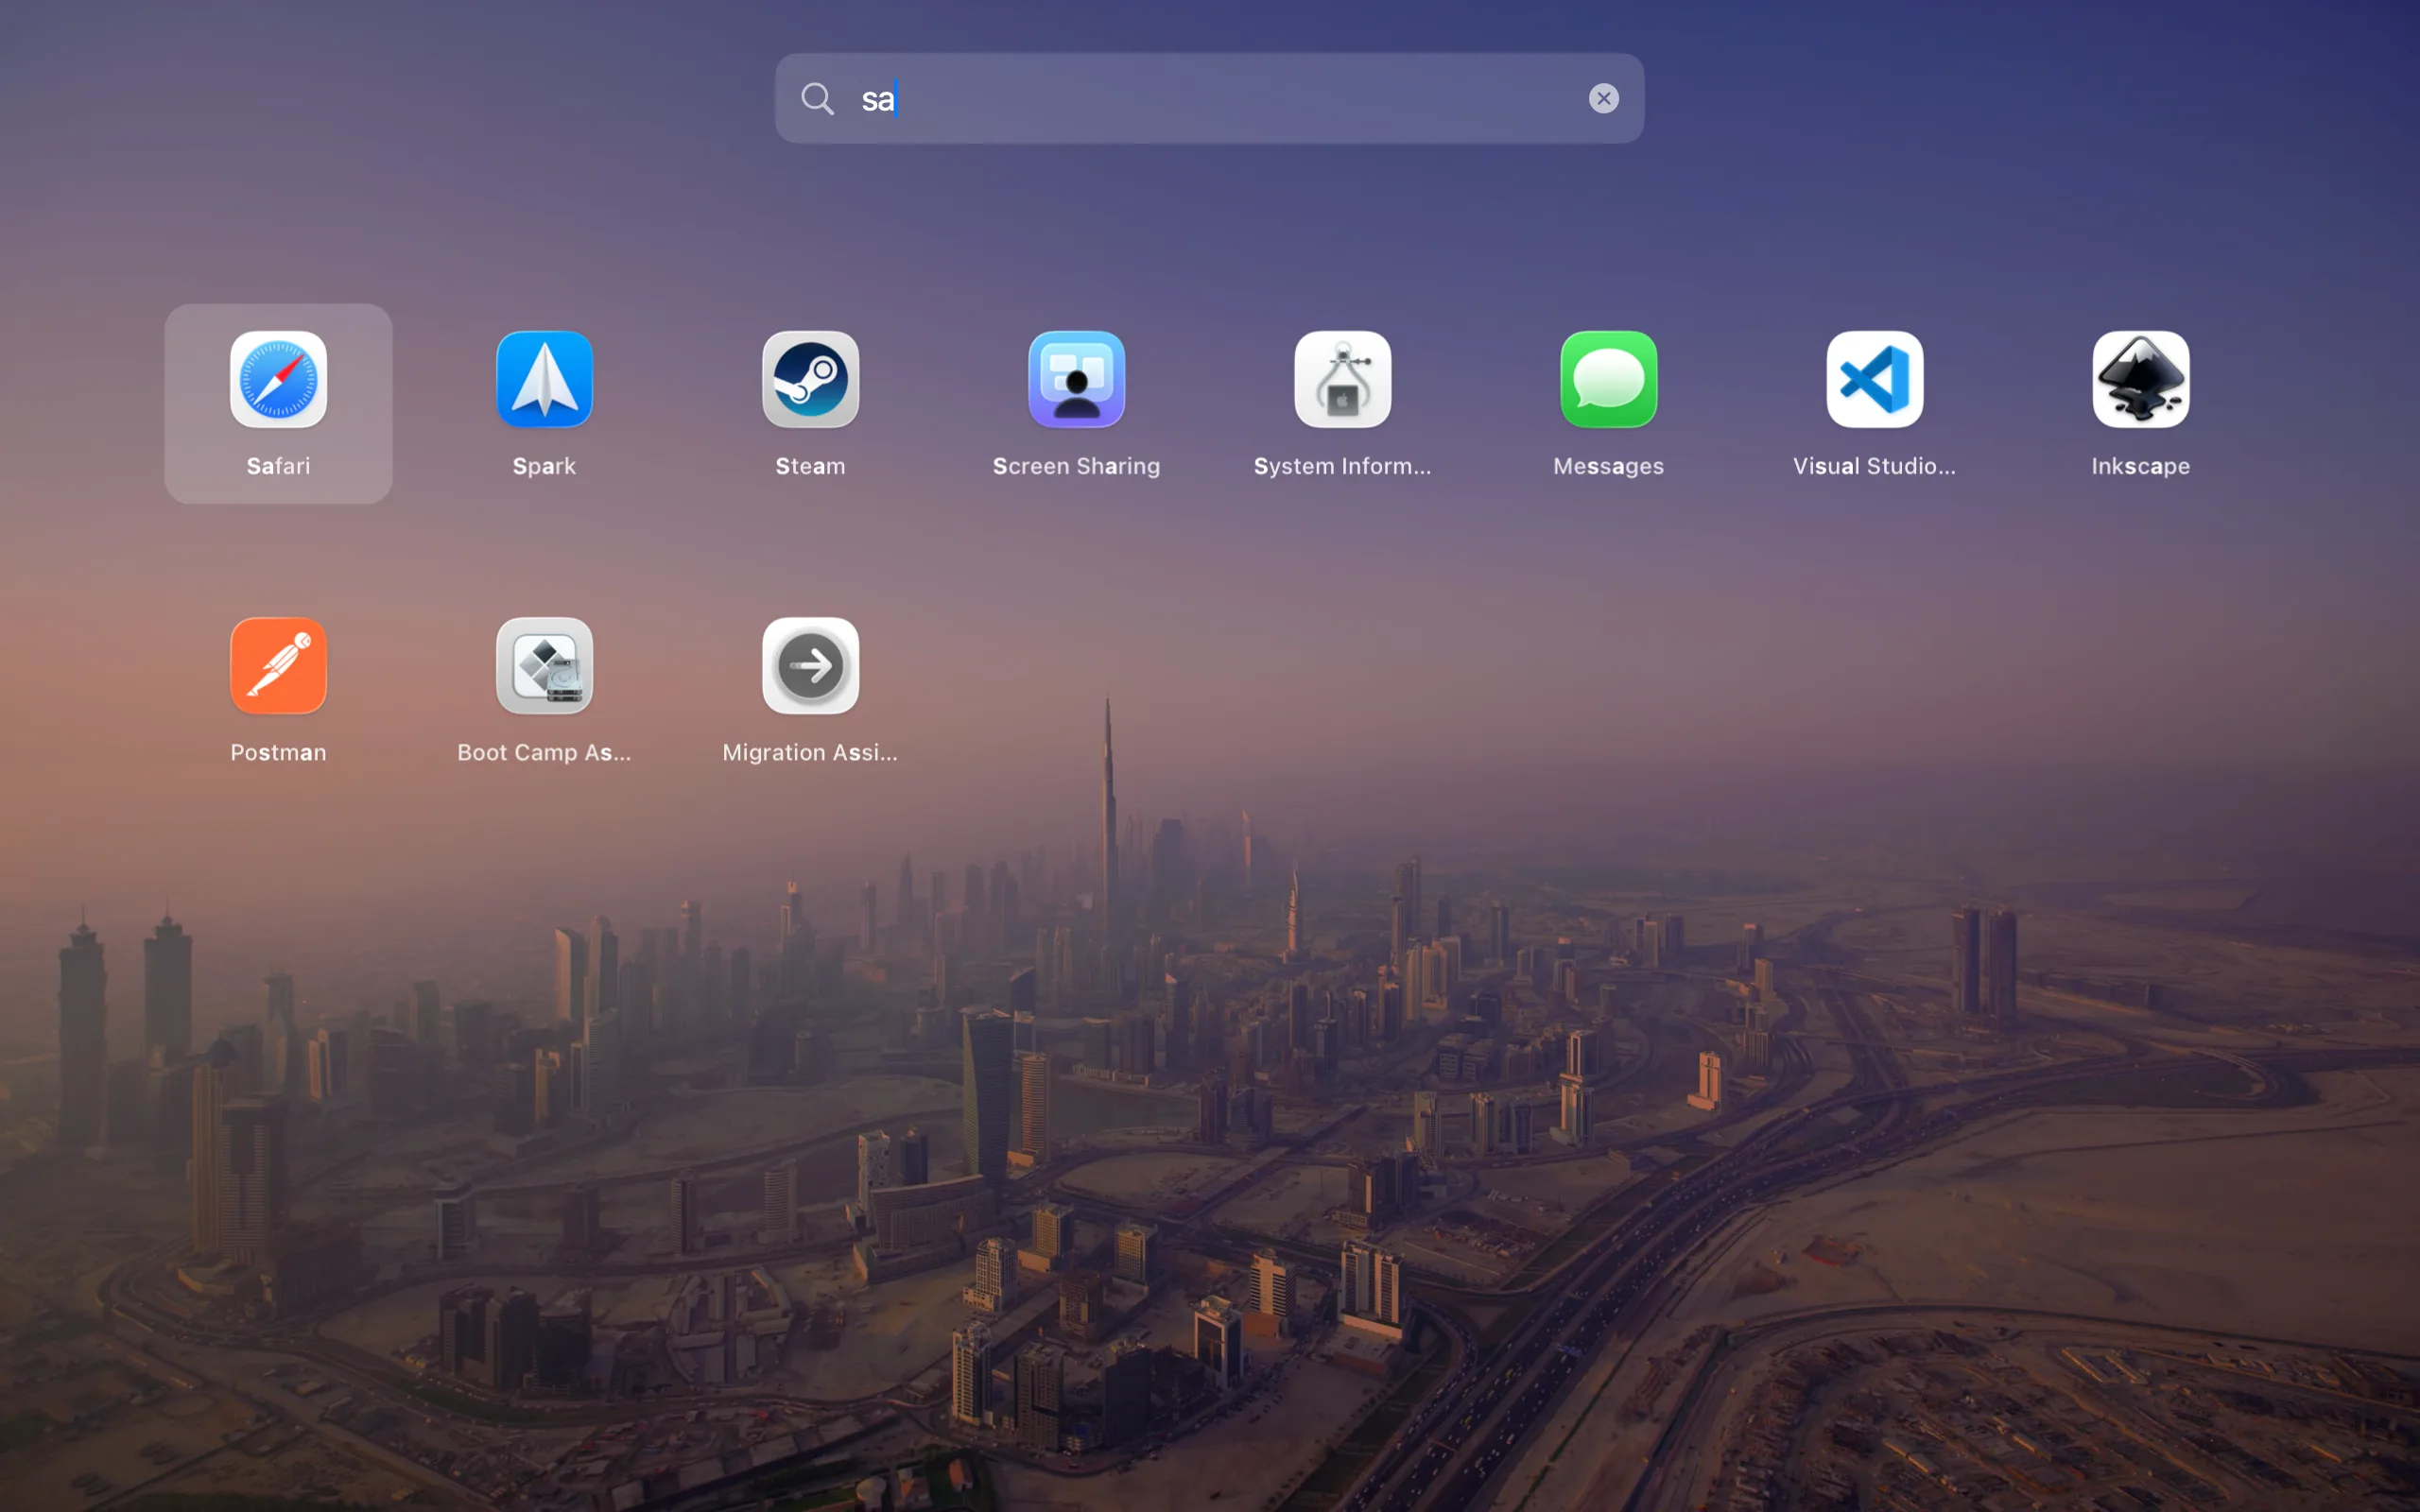Clear the search field text

click(x=1603, y=98)
